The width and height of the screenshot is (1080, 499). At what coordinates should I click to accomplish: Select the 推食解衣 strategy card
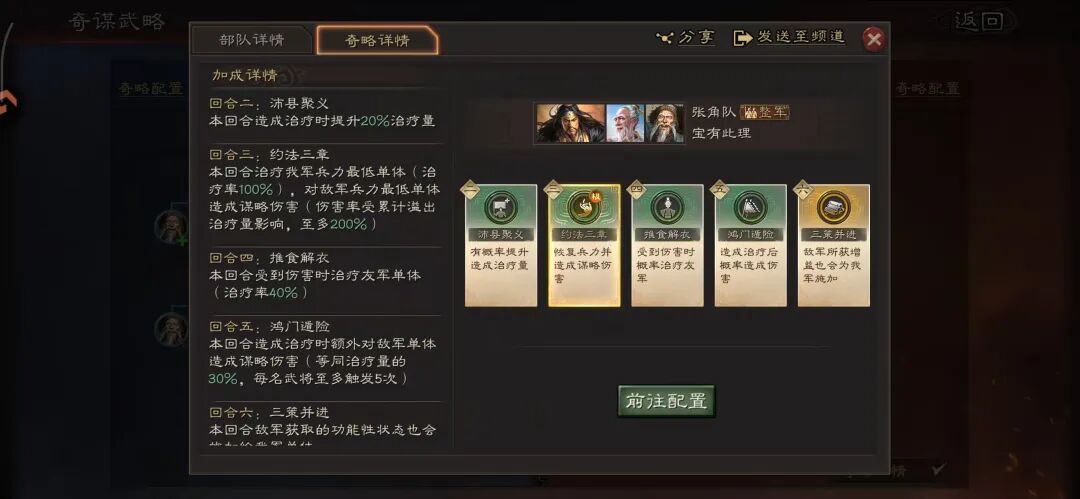(x=667, y=245)
